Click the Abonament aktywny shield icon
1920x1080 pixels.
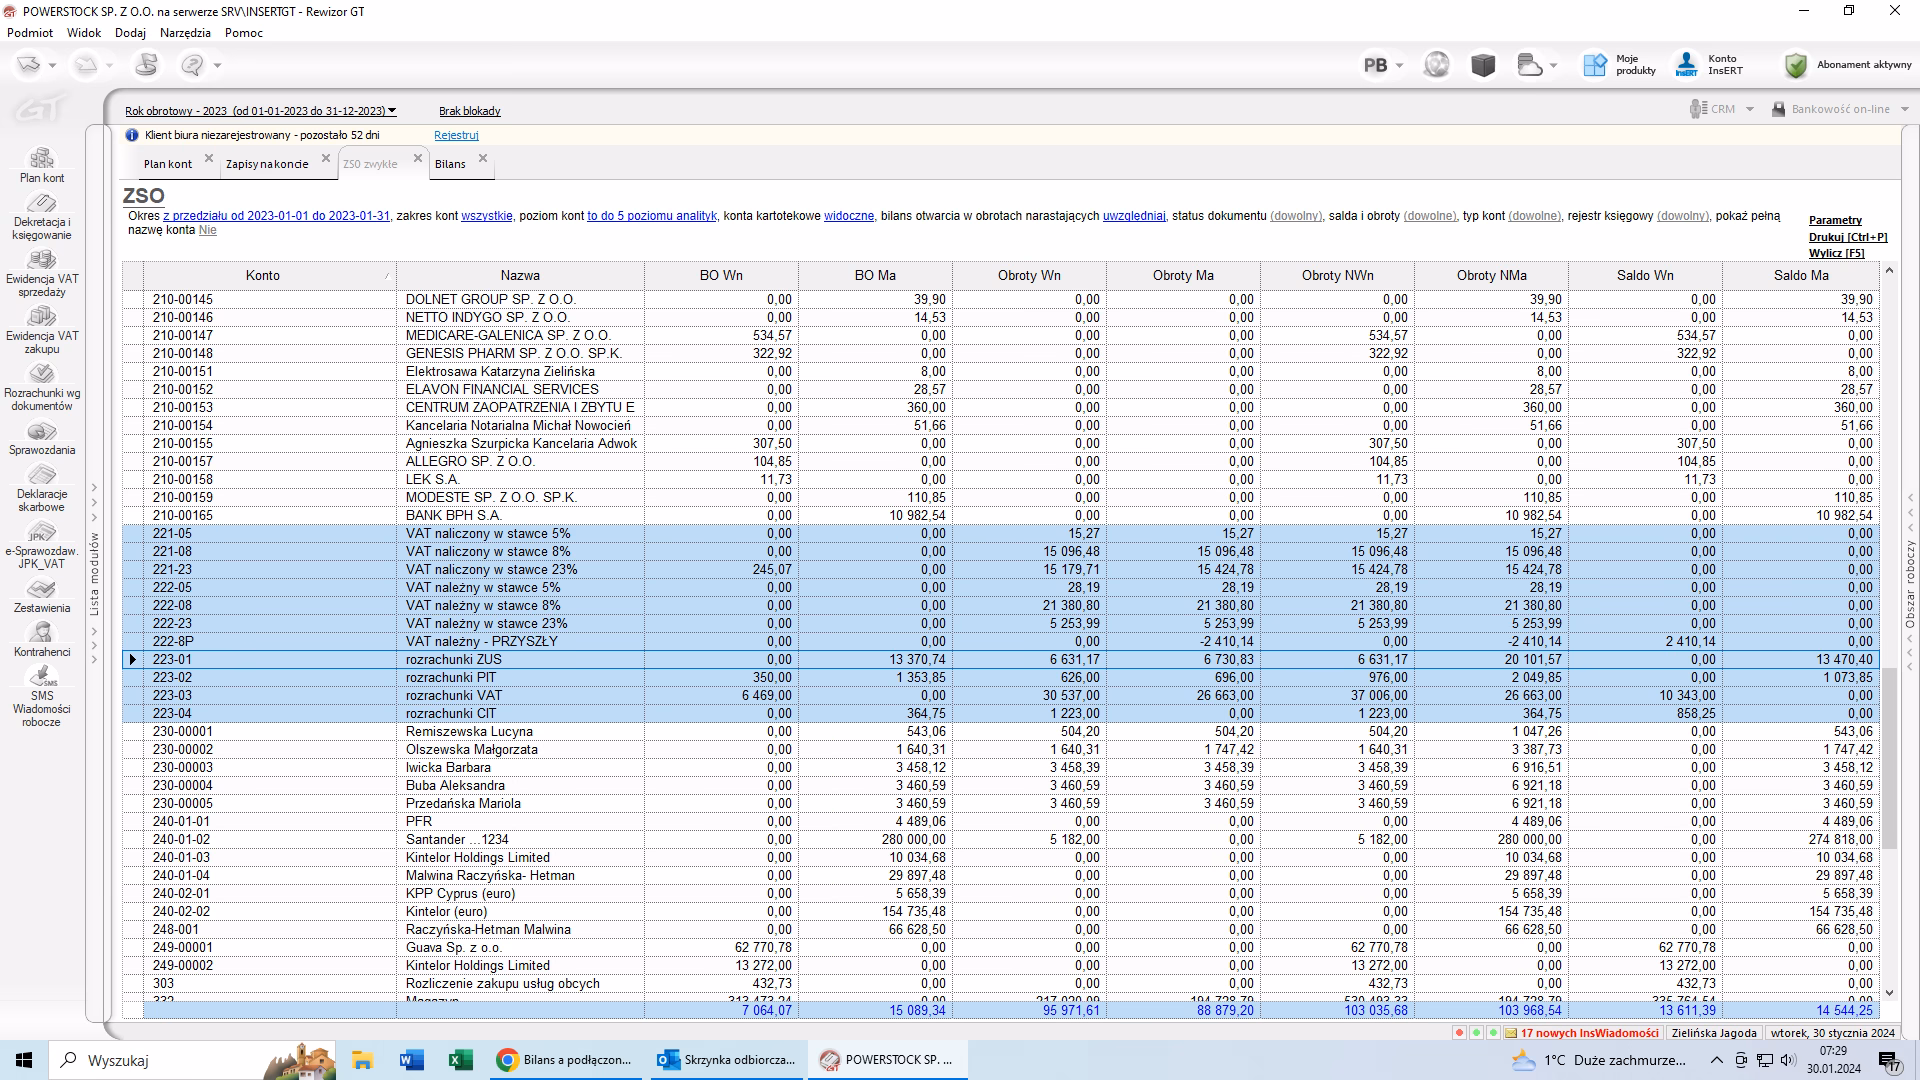click(1796, 65)
